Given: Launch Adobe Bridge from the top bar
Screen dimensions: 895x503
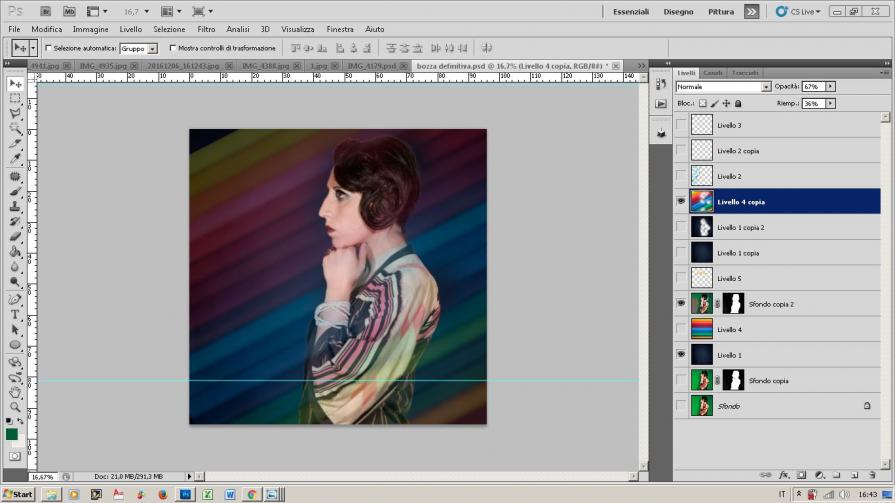Looking at the screenshot, I should click(x=47, y=11).
